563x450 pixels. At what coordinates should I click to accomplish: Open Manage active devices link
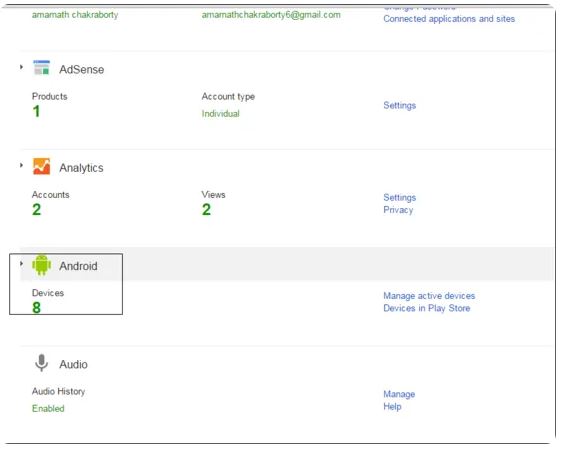[429, 296]
